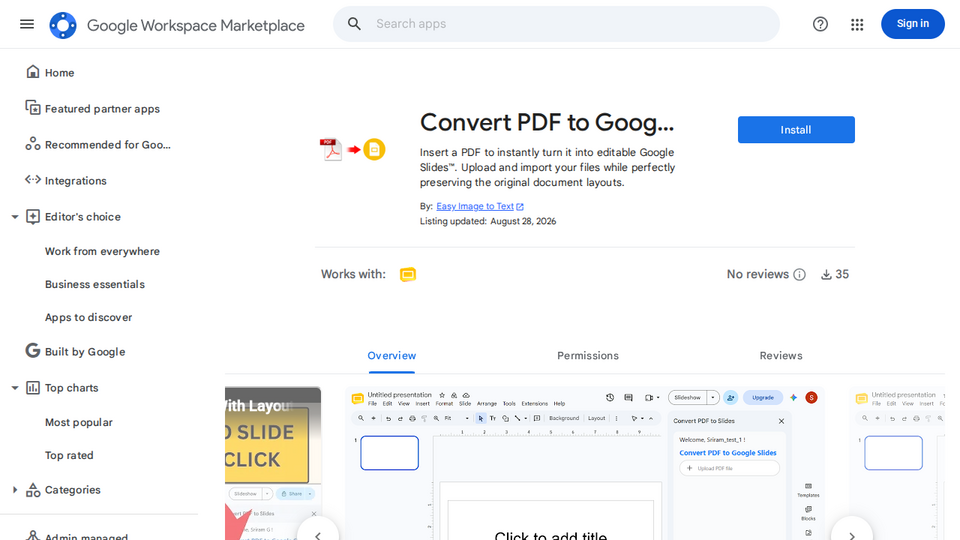Click the info icon next to No reviews
The height and width of the screenshot is (540, 960).
tap(800, 274)
